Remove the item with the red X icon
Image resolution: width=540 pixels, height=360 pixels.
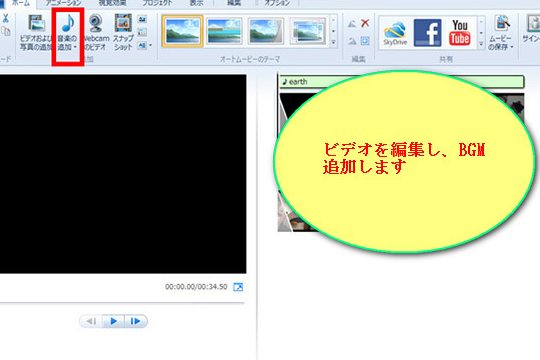pos(365,23)
